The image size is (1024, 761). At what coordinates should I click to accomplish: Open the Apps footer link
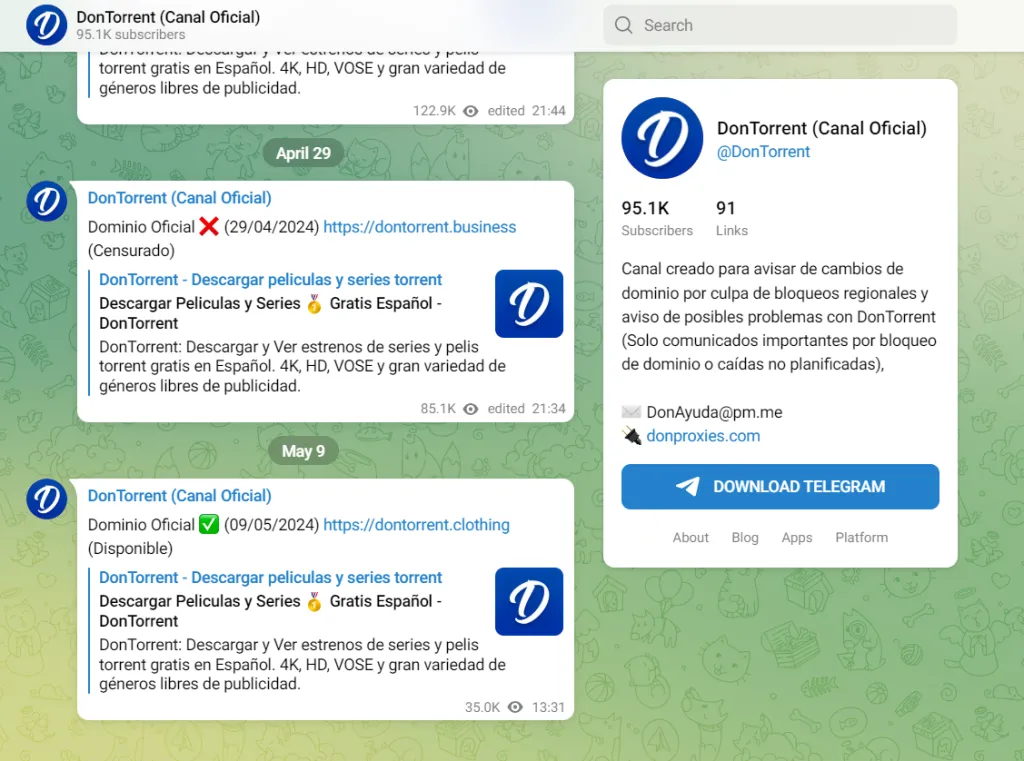tap(797, 538)
